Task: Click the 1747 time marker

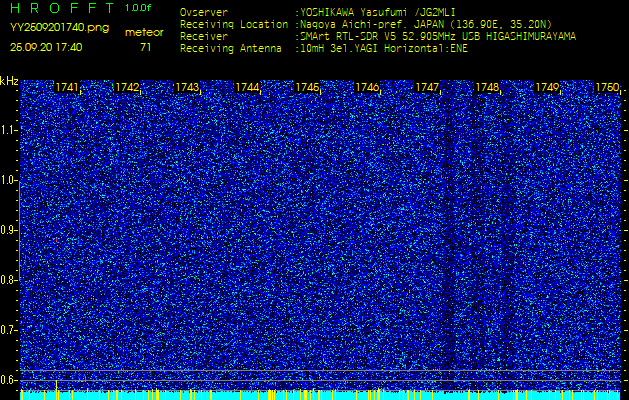Action: click(427, 87)
